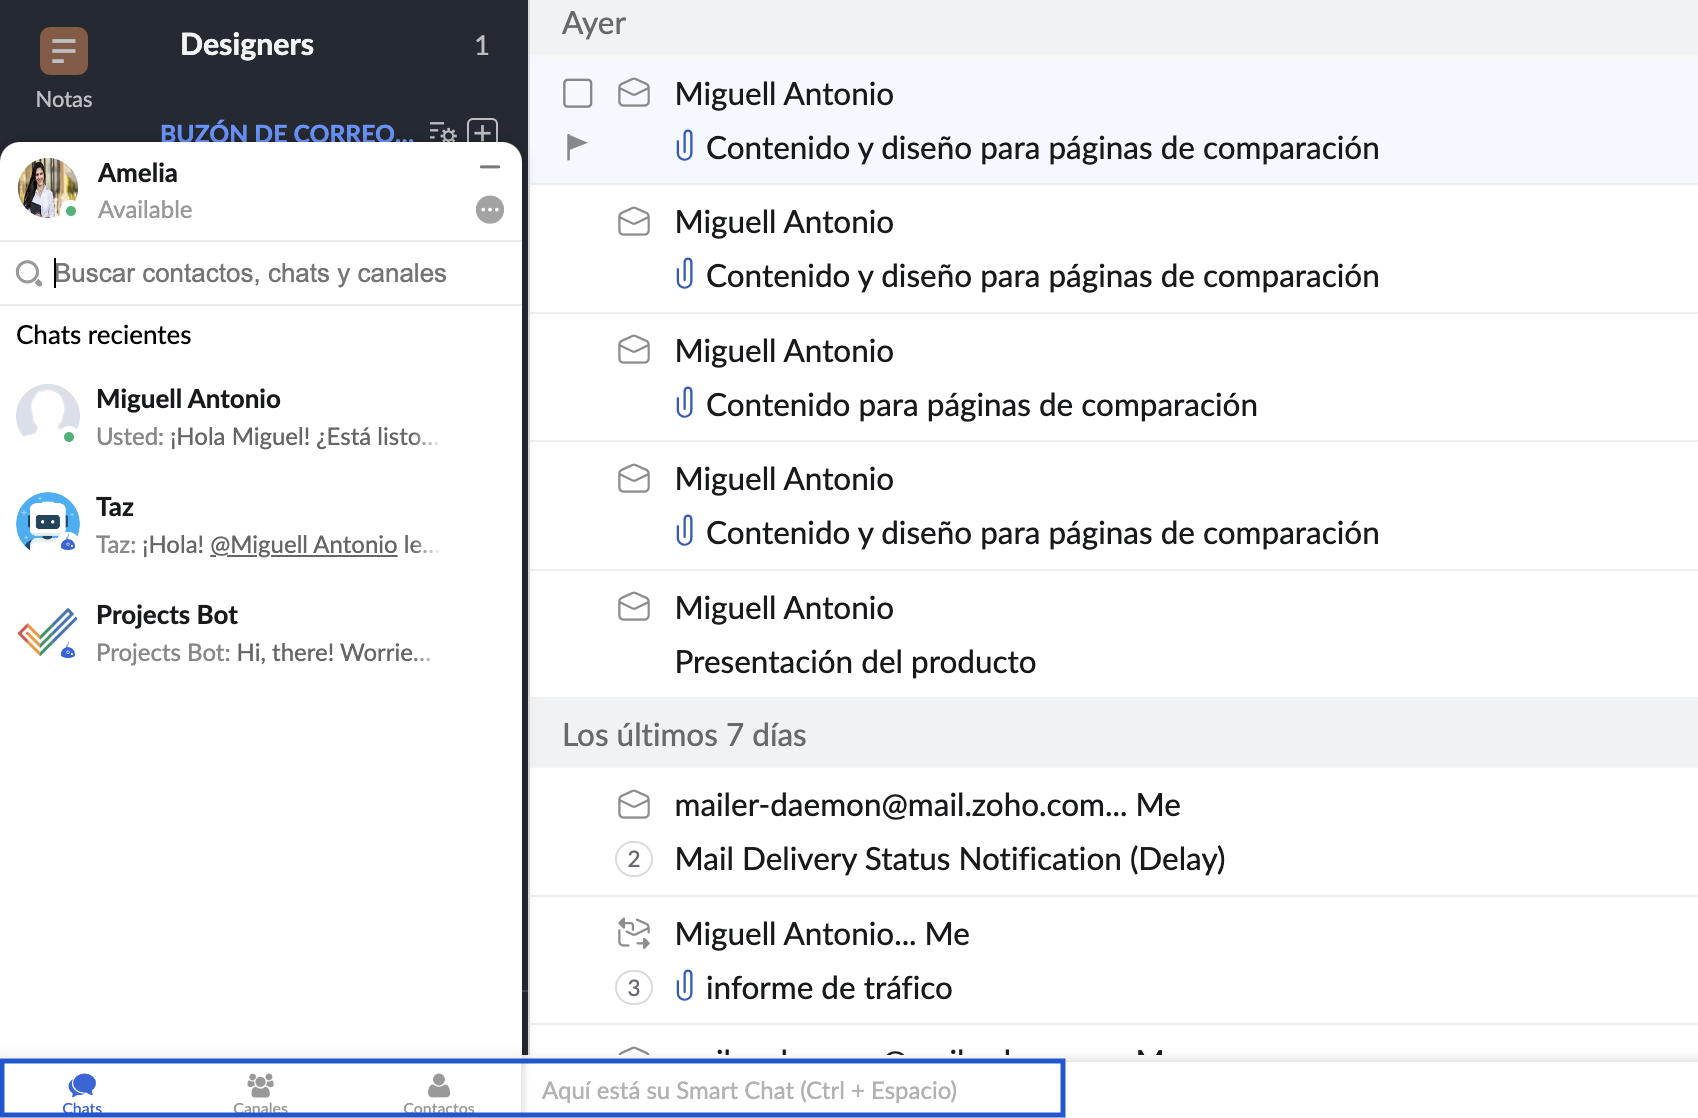The height and width of the screenshot is (1118, 1698).
Task: Click the mailbox view settings icon
Action: [x=442, y=133]
